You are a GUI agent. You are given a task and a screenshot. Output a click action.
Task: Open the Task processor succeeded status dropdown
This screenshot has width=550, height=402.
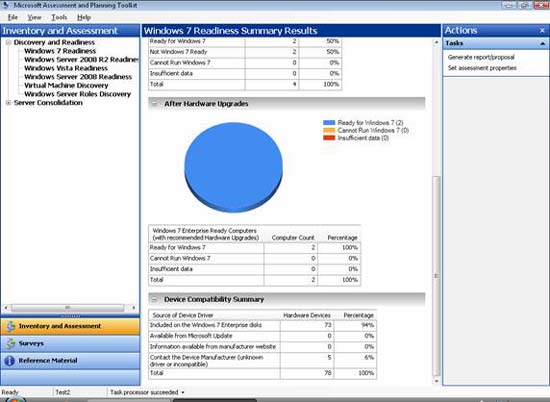(x=183, y=392)
